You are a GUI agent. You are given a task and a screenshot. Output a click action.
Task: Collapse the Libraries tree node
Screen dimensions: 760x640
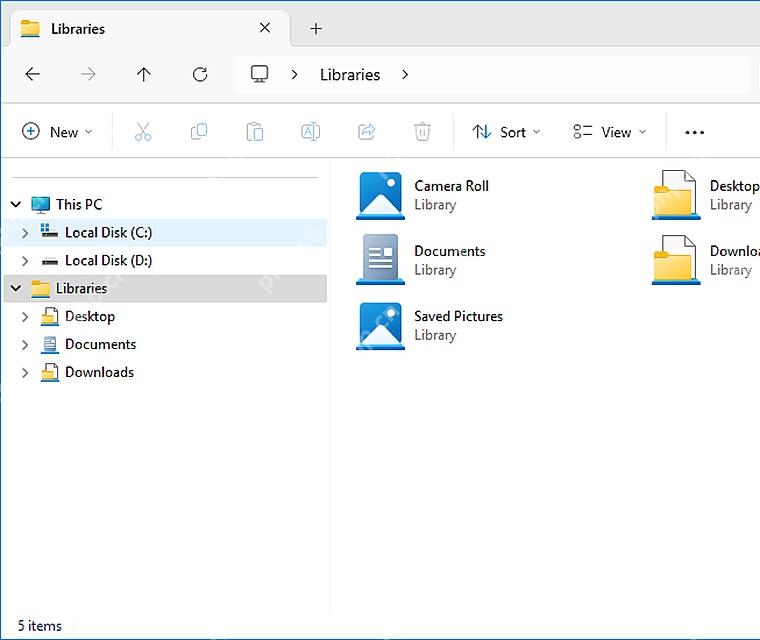[x=16, y=288]
